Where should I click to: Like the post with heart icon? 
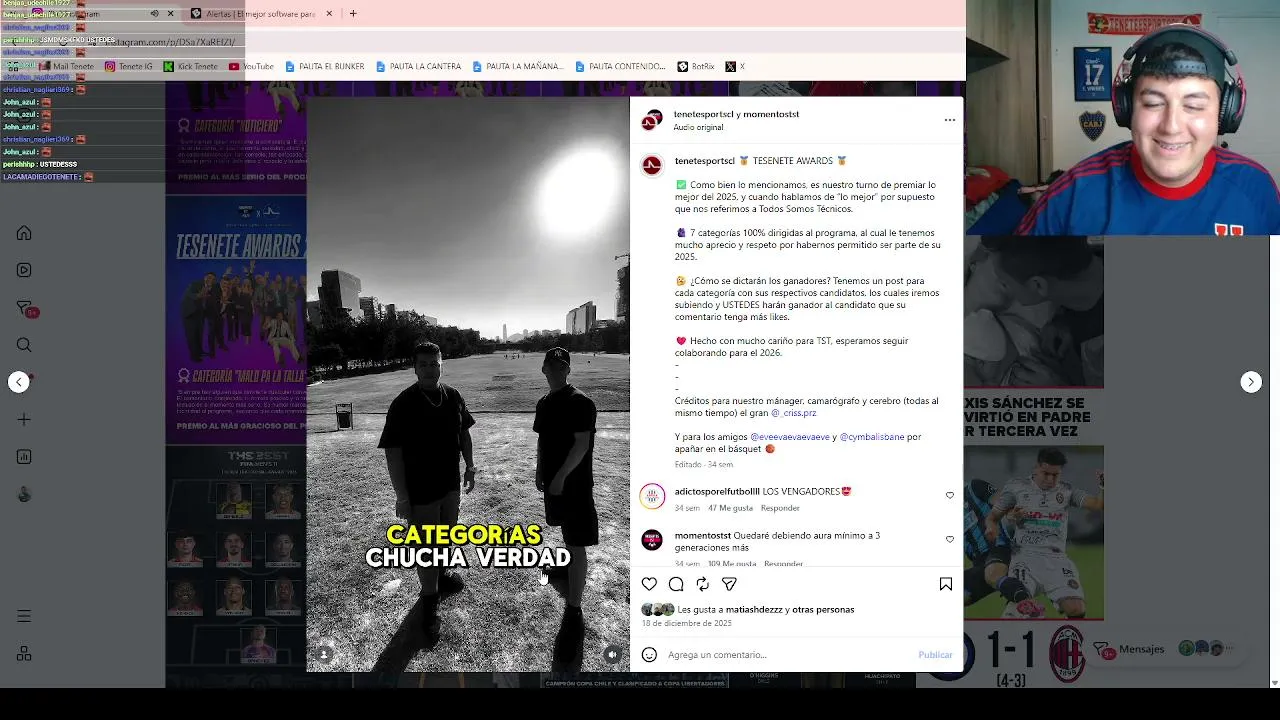pyautogui.click(x=650, y=584)
